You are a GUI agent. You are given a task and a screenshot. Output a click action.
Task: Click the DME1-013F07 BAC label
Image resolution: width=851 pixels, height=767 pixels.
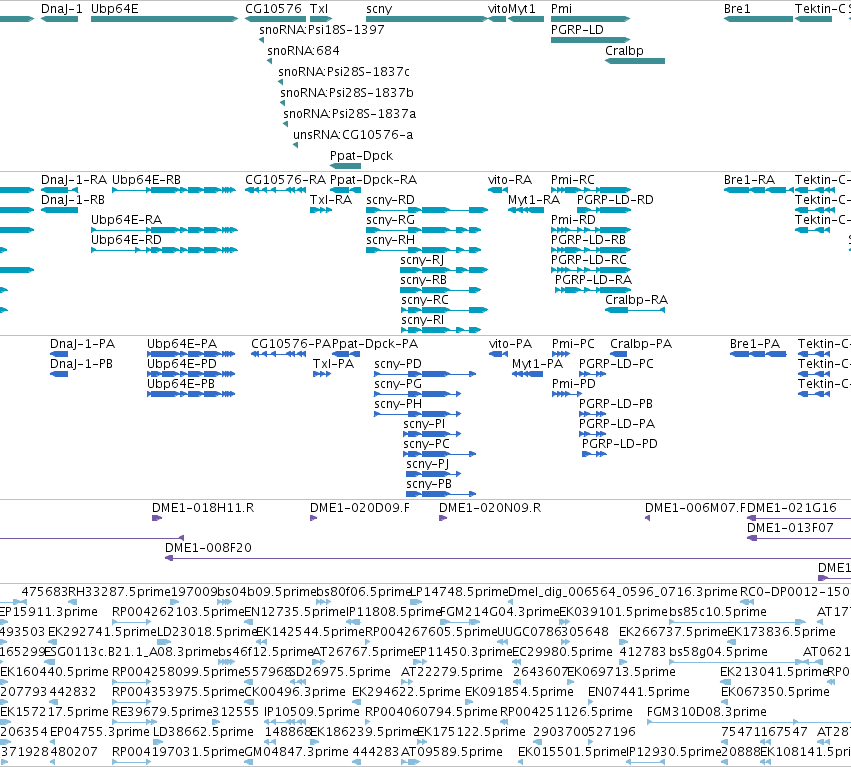click(x=790, y=528)
